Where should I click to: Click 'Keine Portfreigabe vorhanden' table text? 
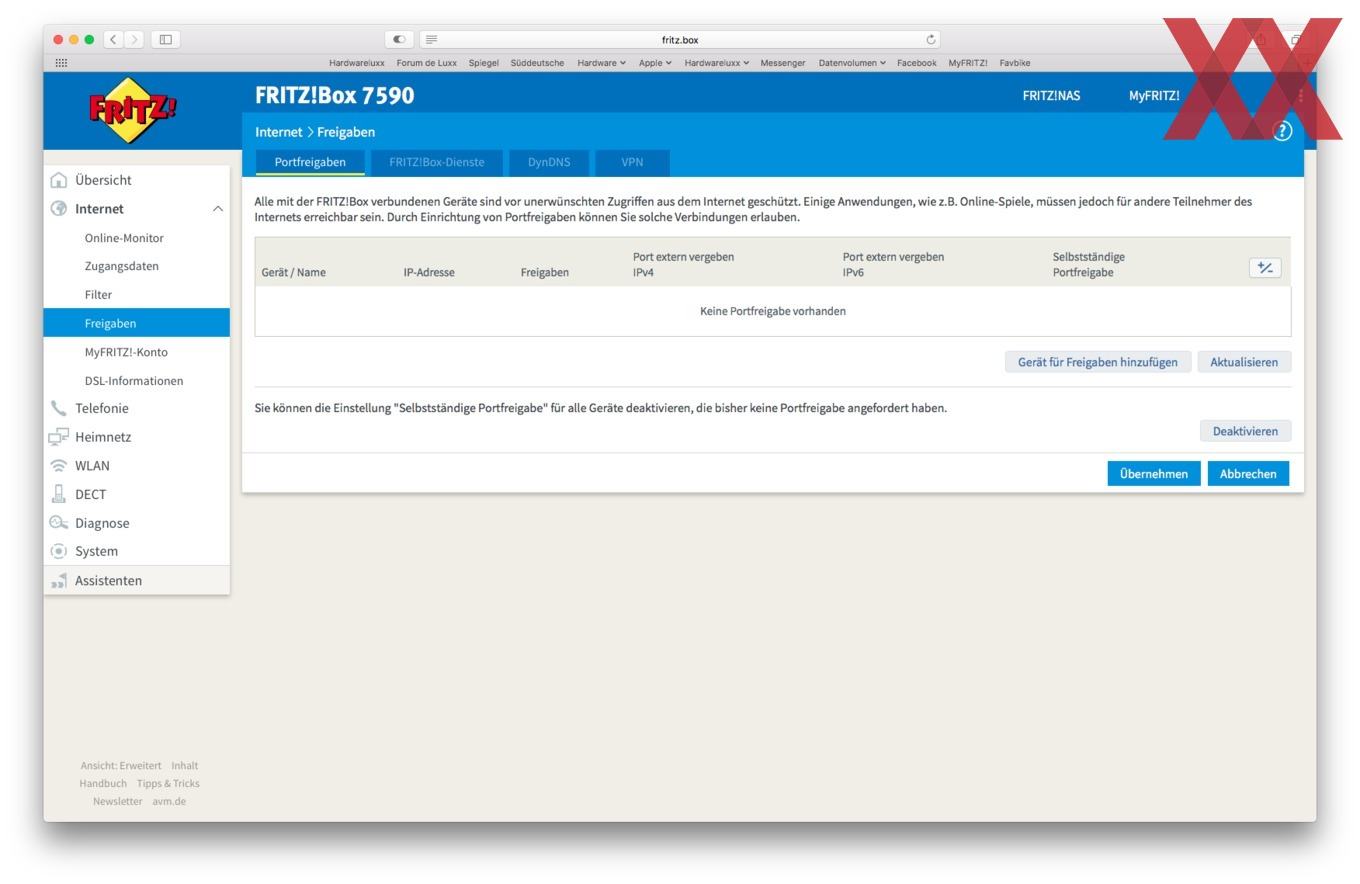(773, 311)
